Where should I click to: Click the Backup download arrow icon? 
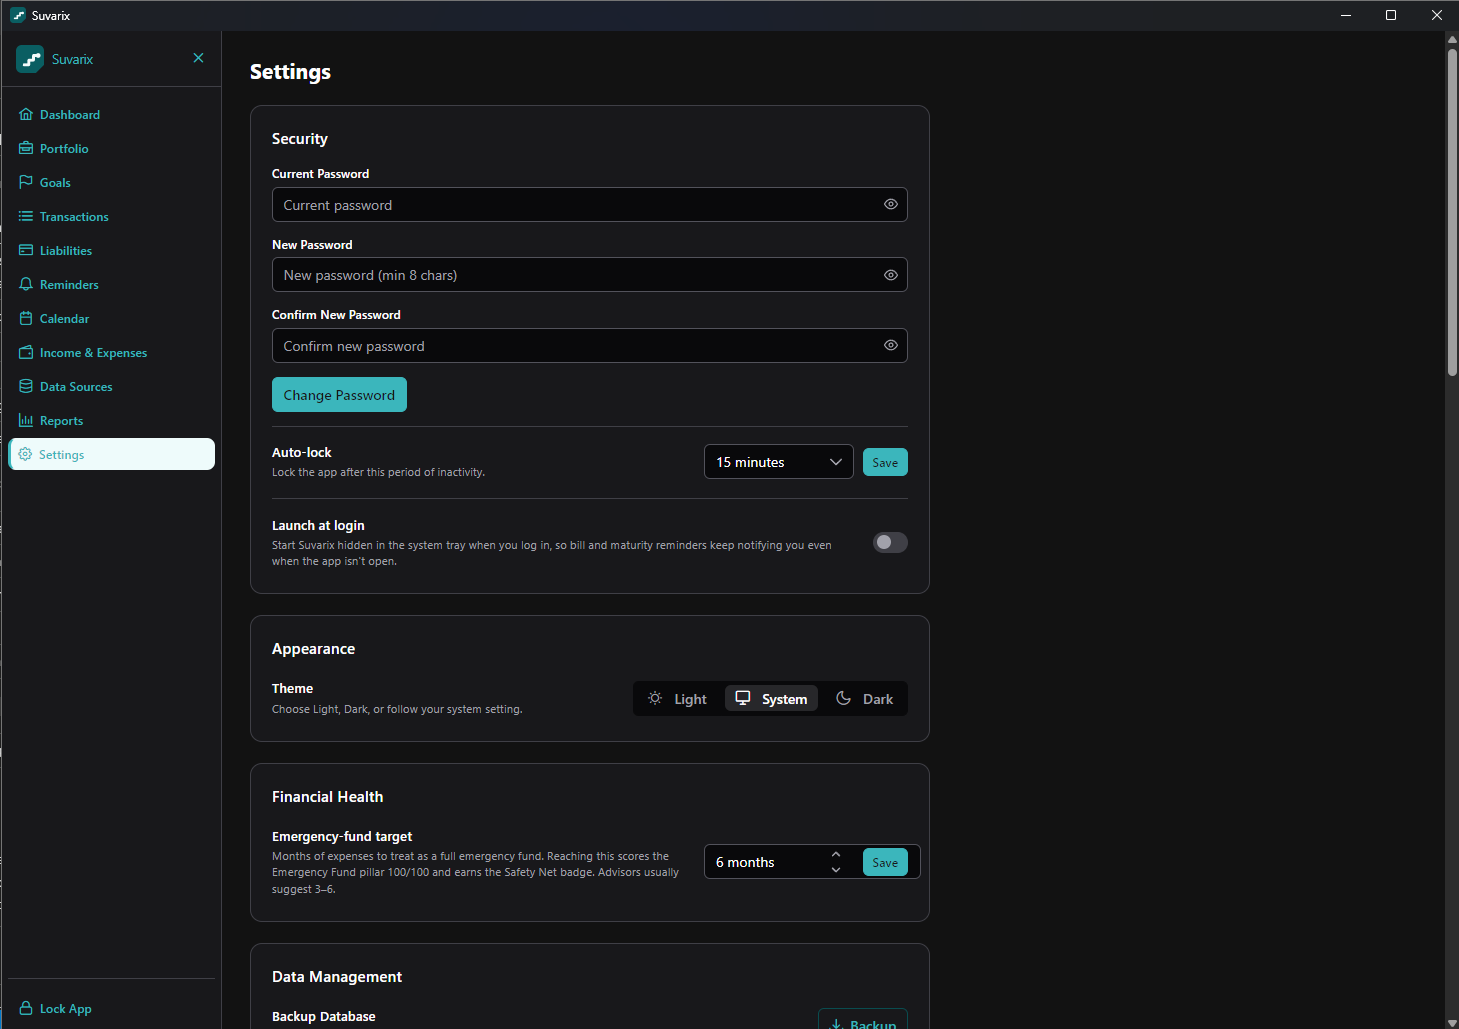[837, 1024]
